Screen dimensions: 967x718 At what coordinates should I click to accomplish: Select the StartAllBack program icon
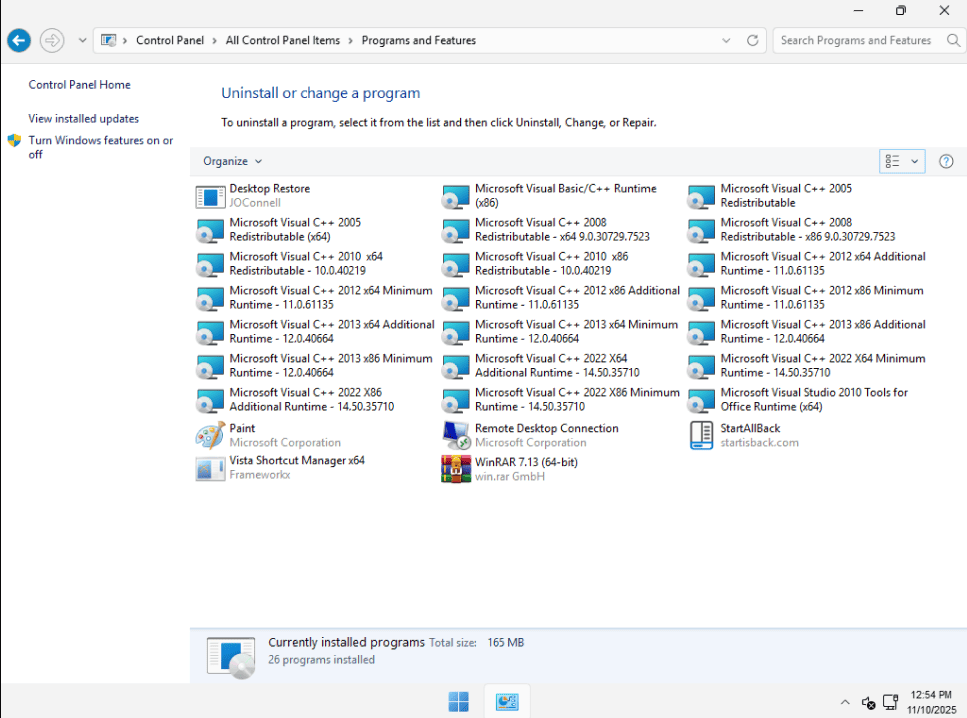click(x=702, y=435)
